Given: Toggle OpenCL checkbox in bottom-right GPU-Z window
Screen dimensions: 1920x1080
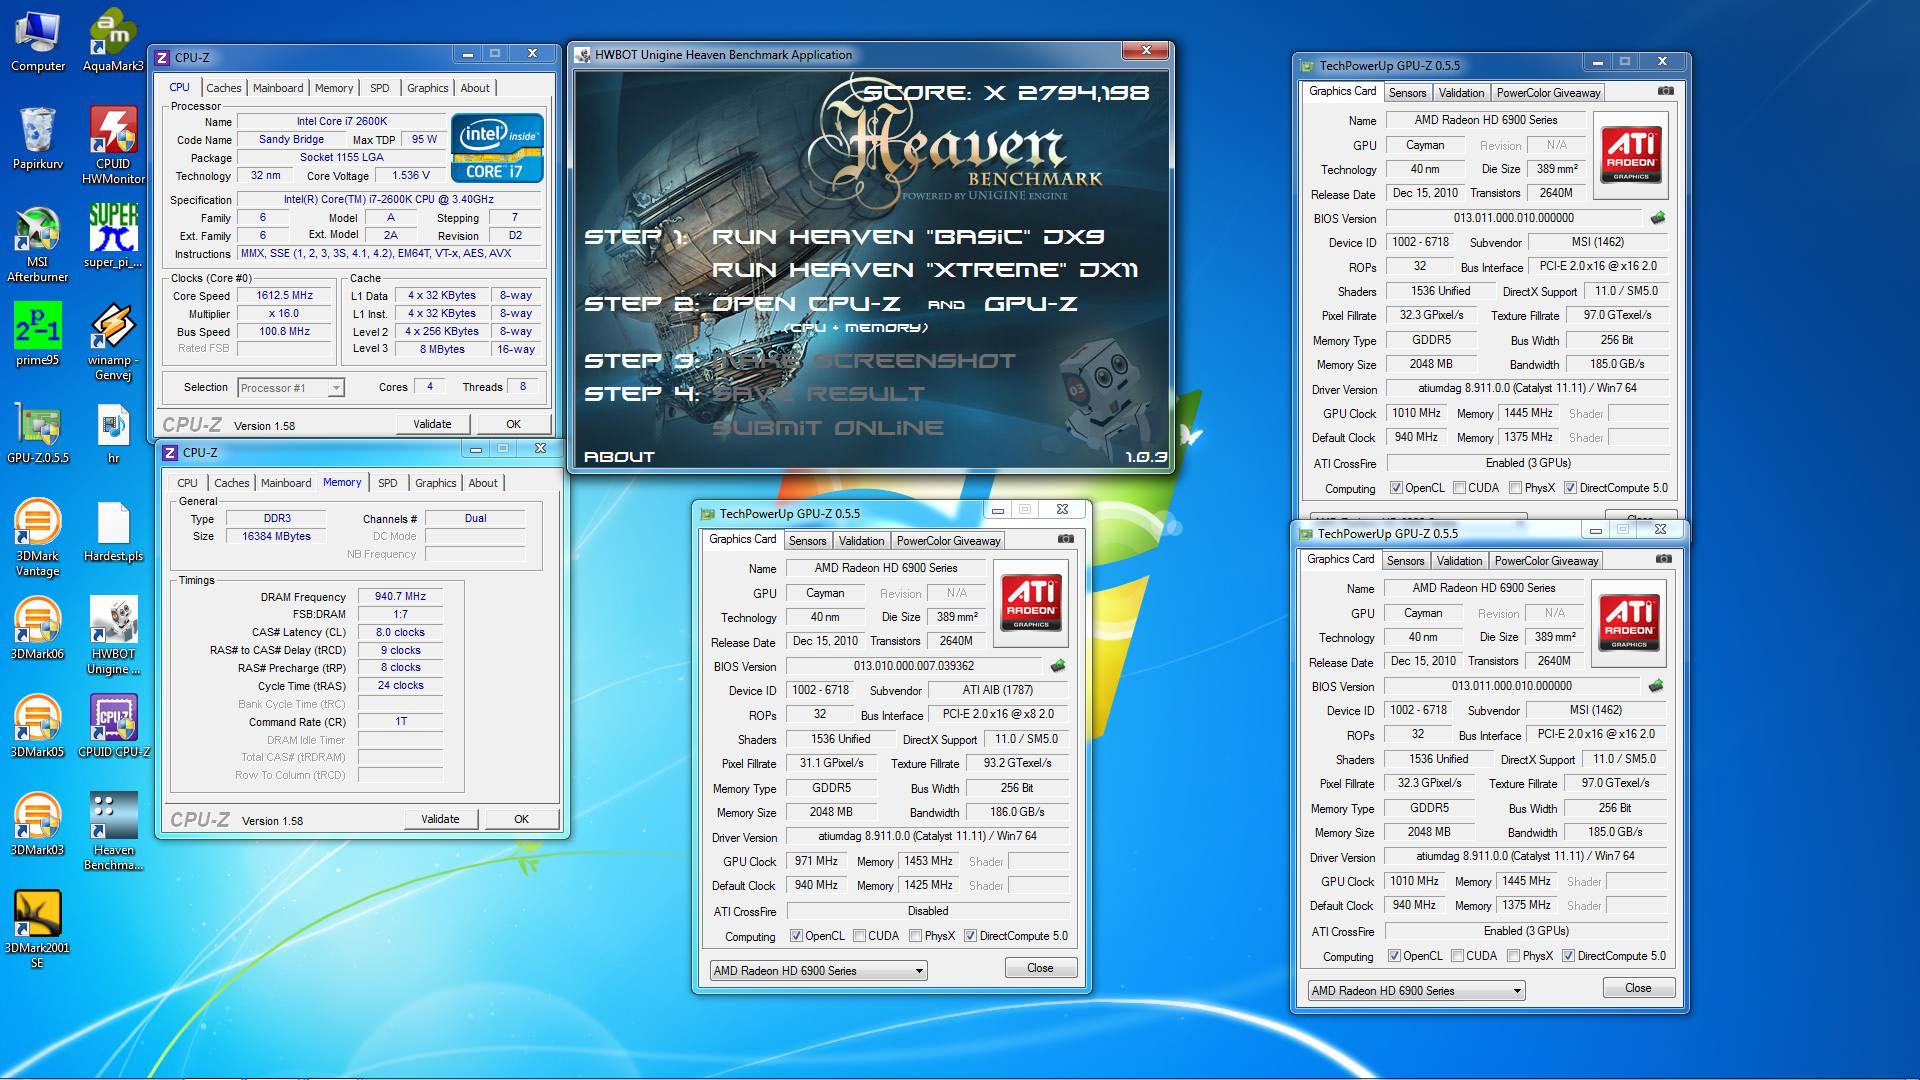Looking at the screenshot, I should click(1394, 956).
